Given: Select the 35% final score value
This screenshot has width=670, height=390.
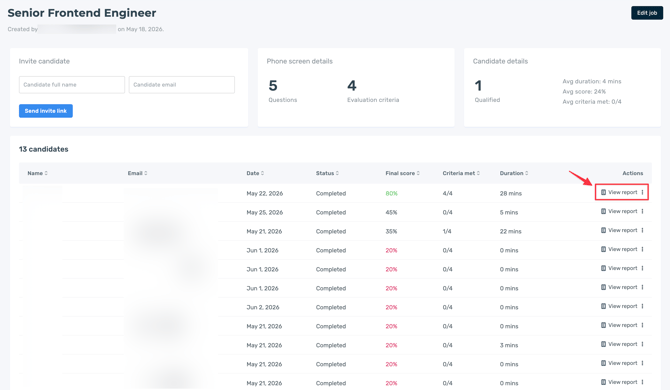Looking at the screenshot, I should (391, 232).
